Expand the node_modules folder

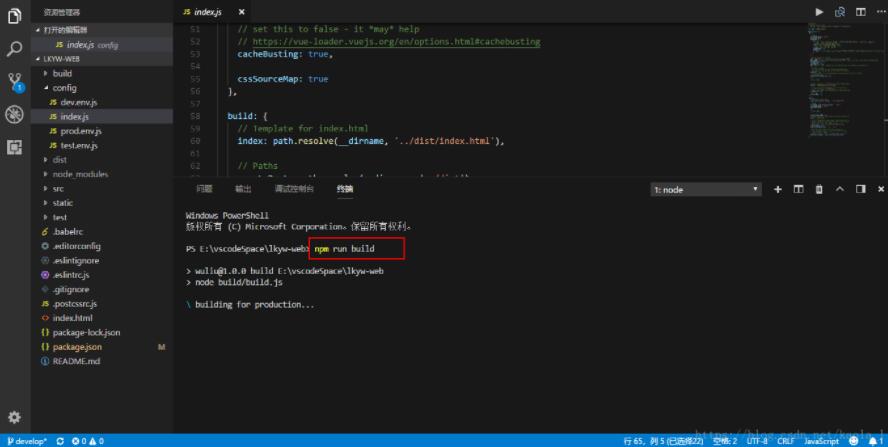pos(102,174)
